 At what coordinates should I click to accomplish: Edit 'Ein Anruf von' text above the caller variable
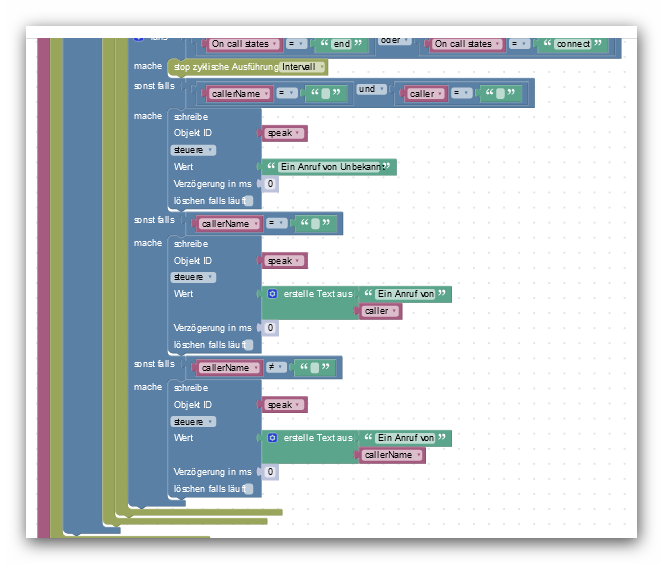[x=405, y=294]
